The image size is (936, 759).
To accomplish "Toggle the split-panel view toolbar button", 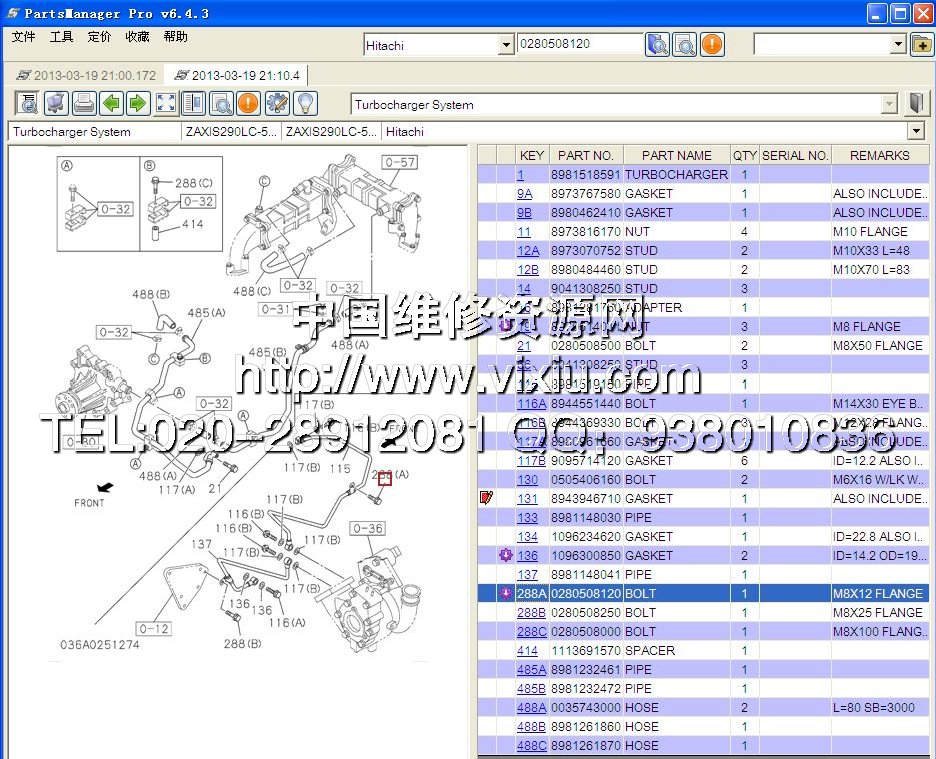I will coord(193,103).
